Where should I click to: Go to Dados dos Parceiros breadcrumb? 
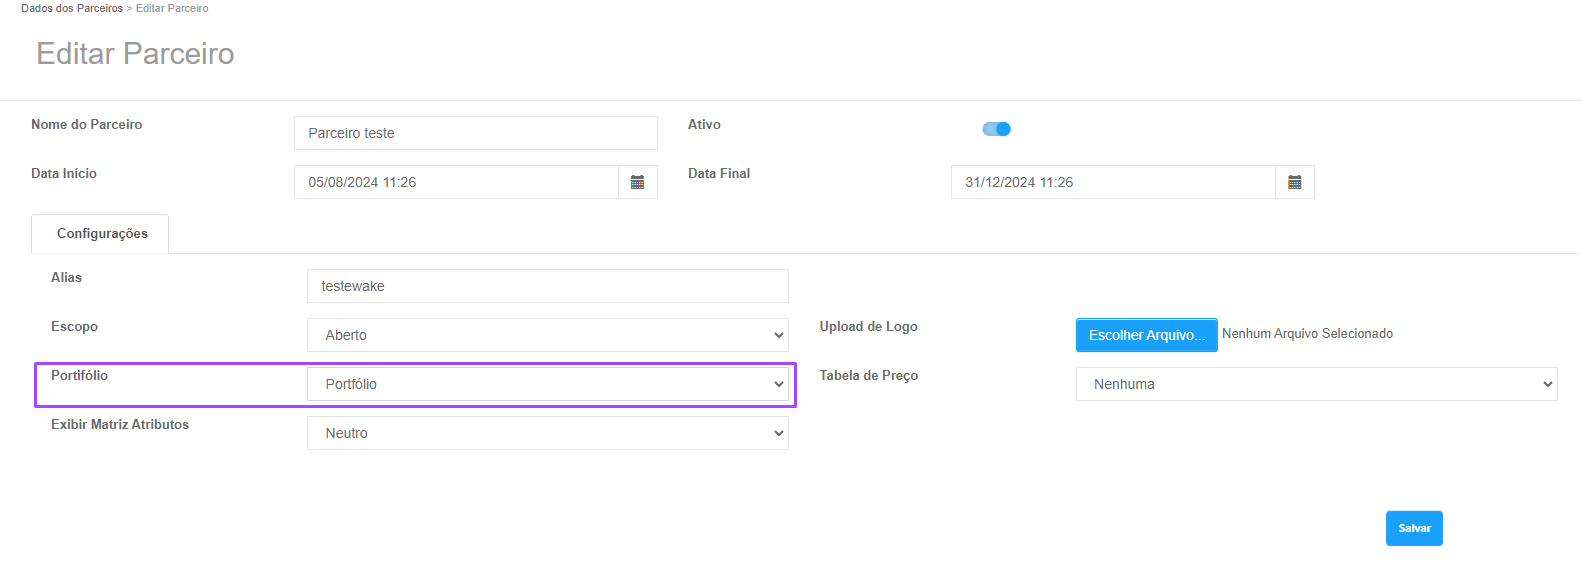pyautogui.click(x=72, y=8)
